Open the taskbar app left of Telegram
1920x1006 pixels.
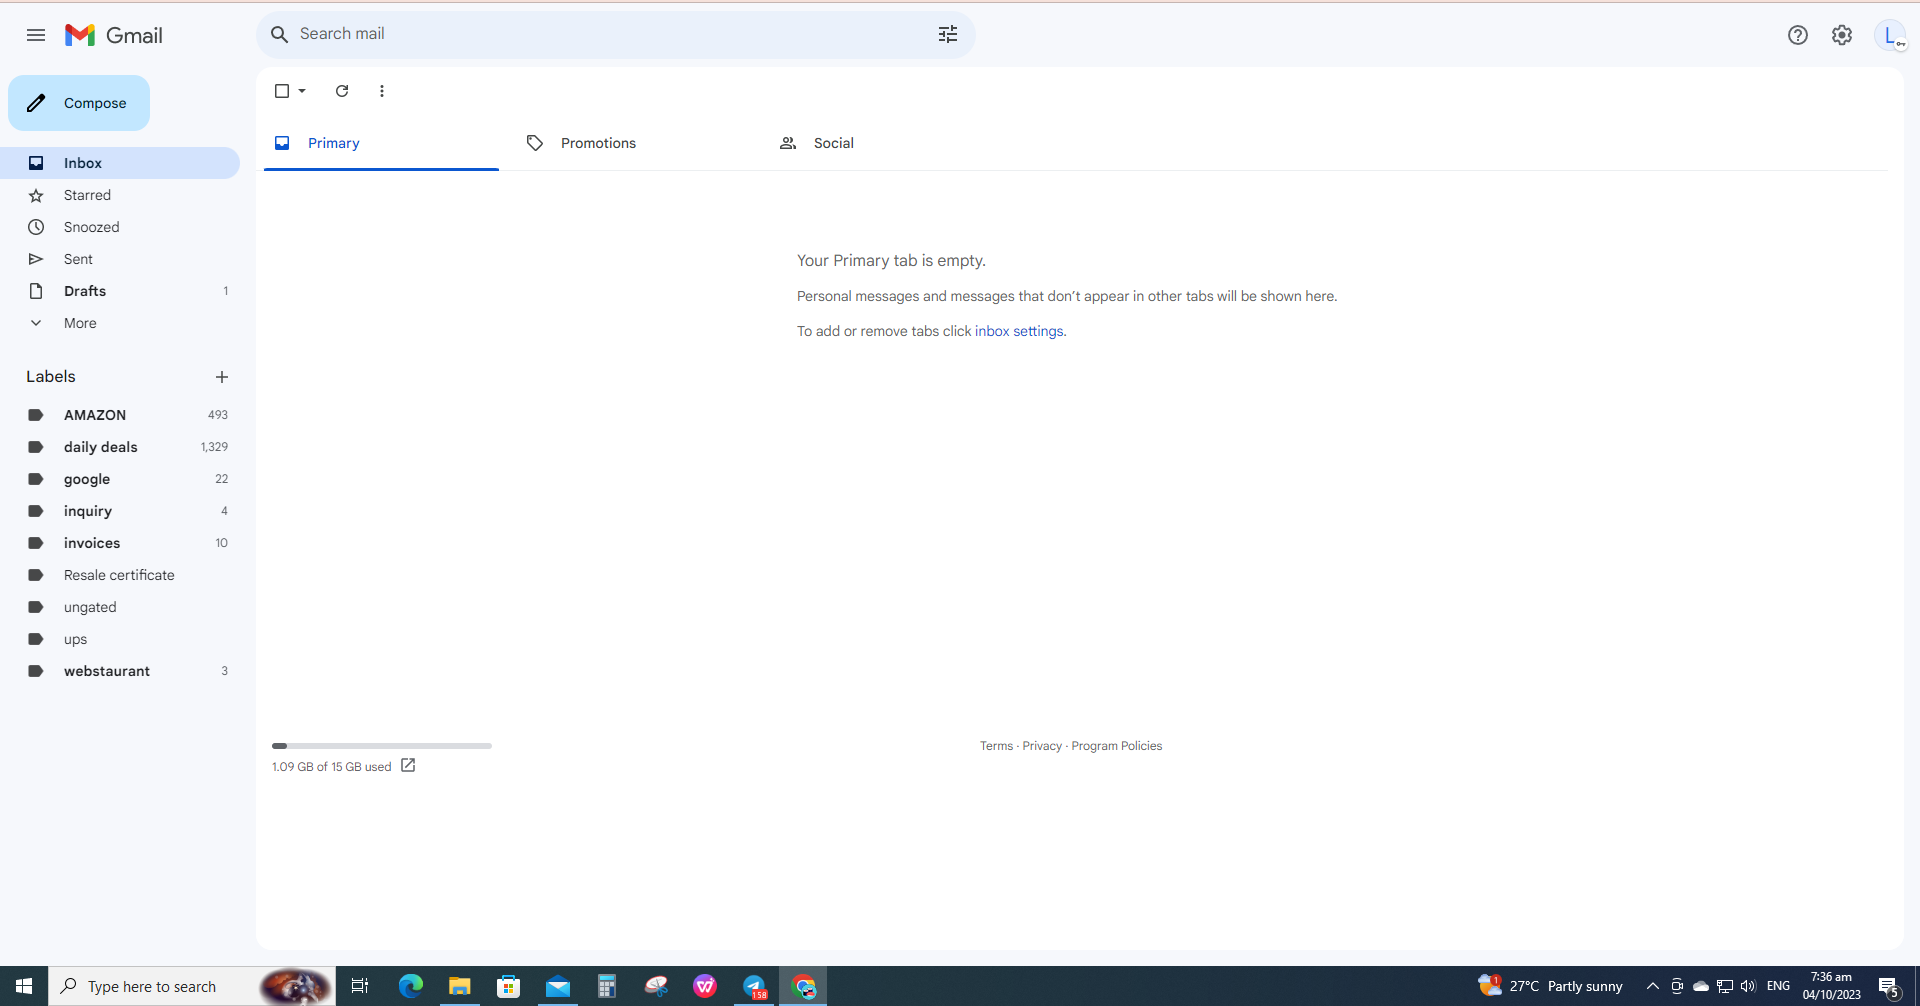point(705,986)
